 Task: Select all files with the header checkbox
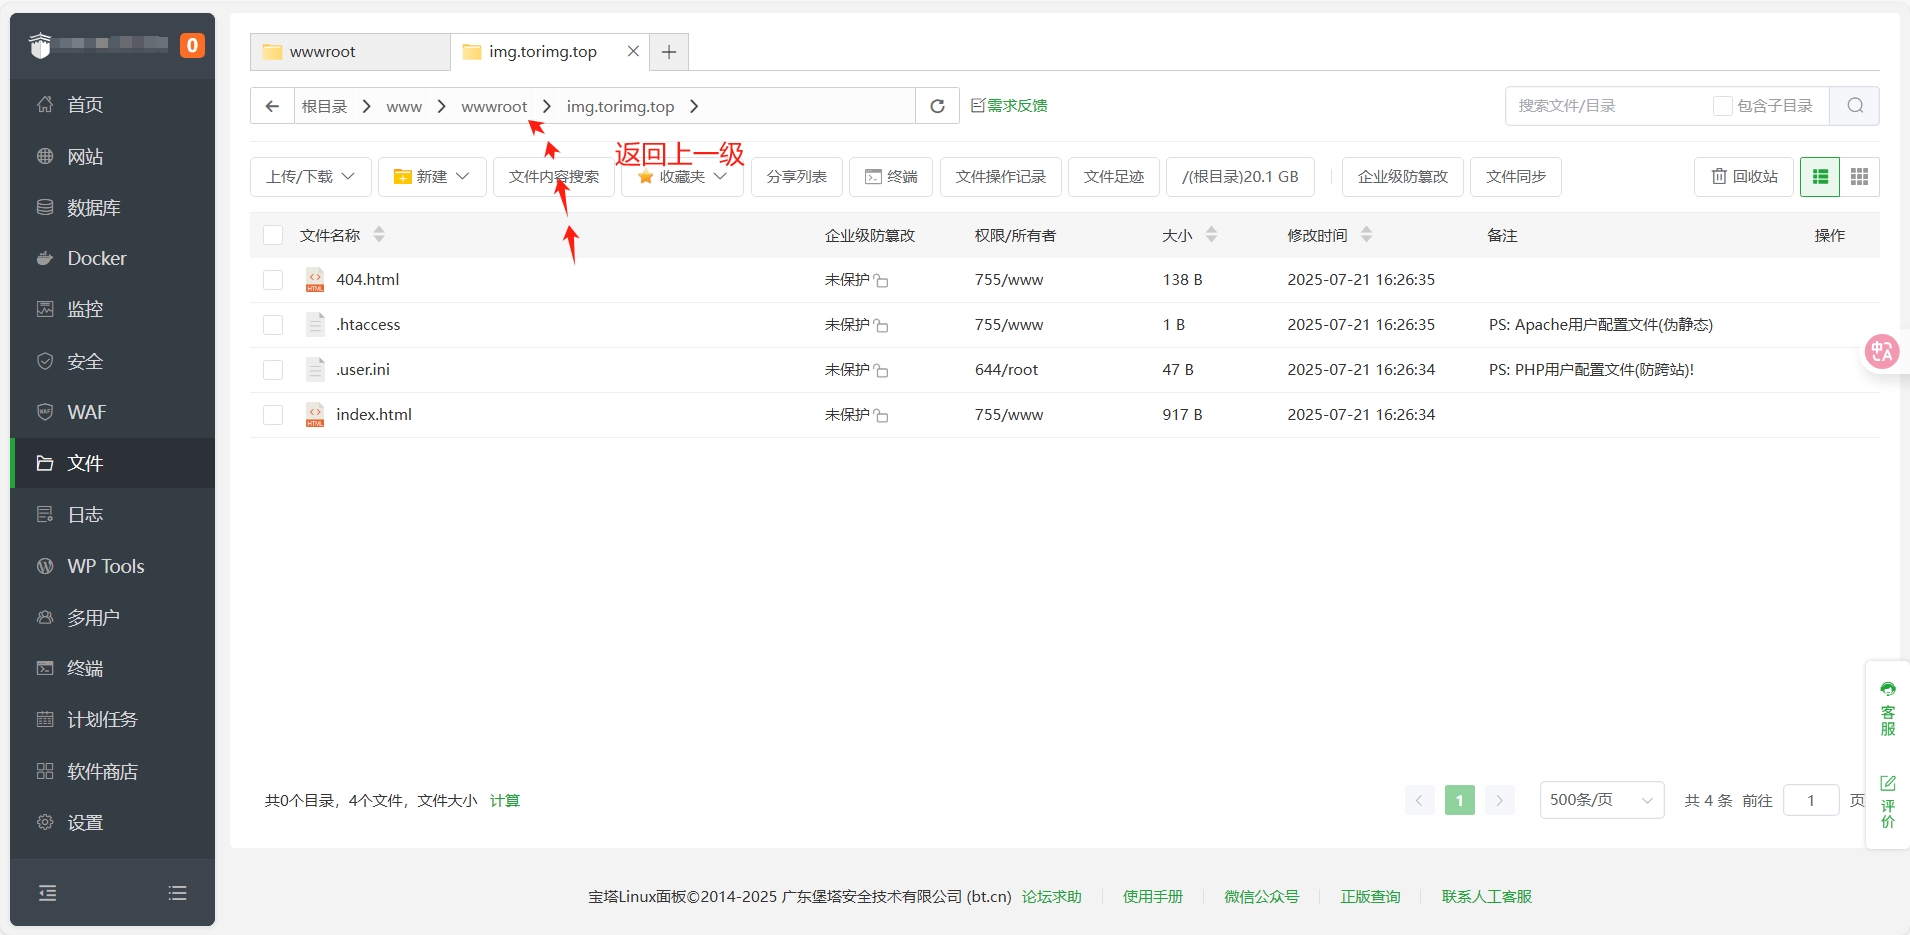273,235
